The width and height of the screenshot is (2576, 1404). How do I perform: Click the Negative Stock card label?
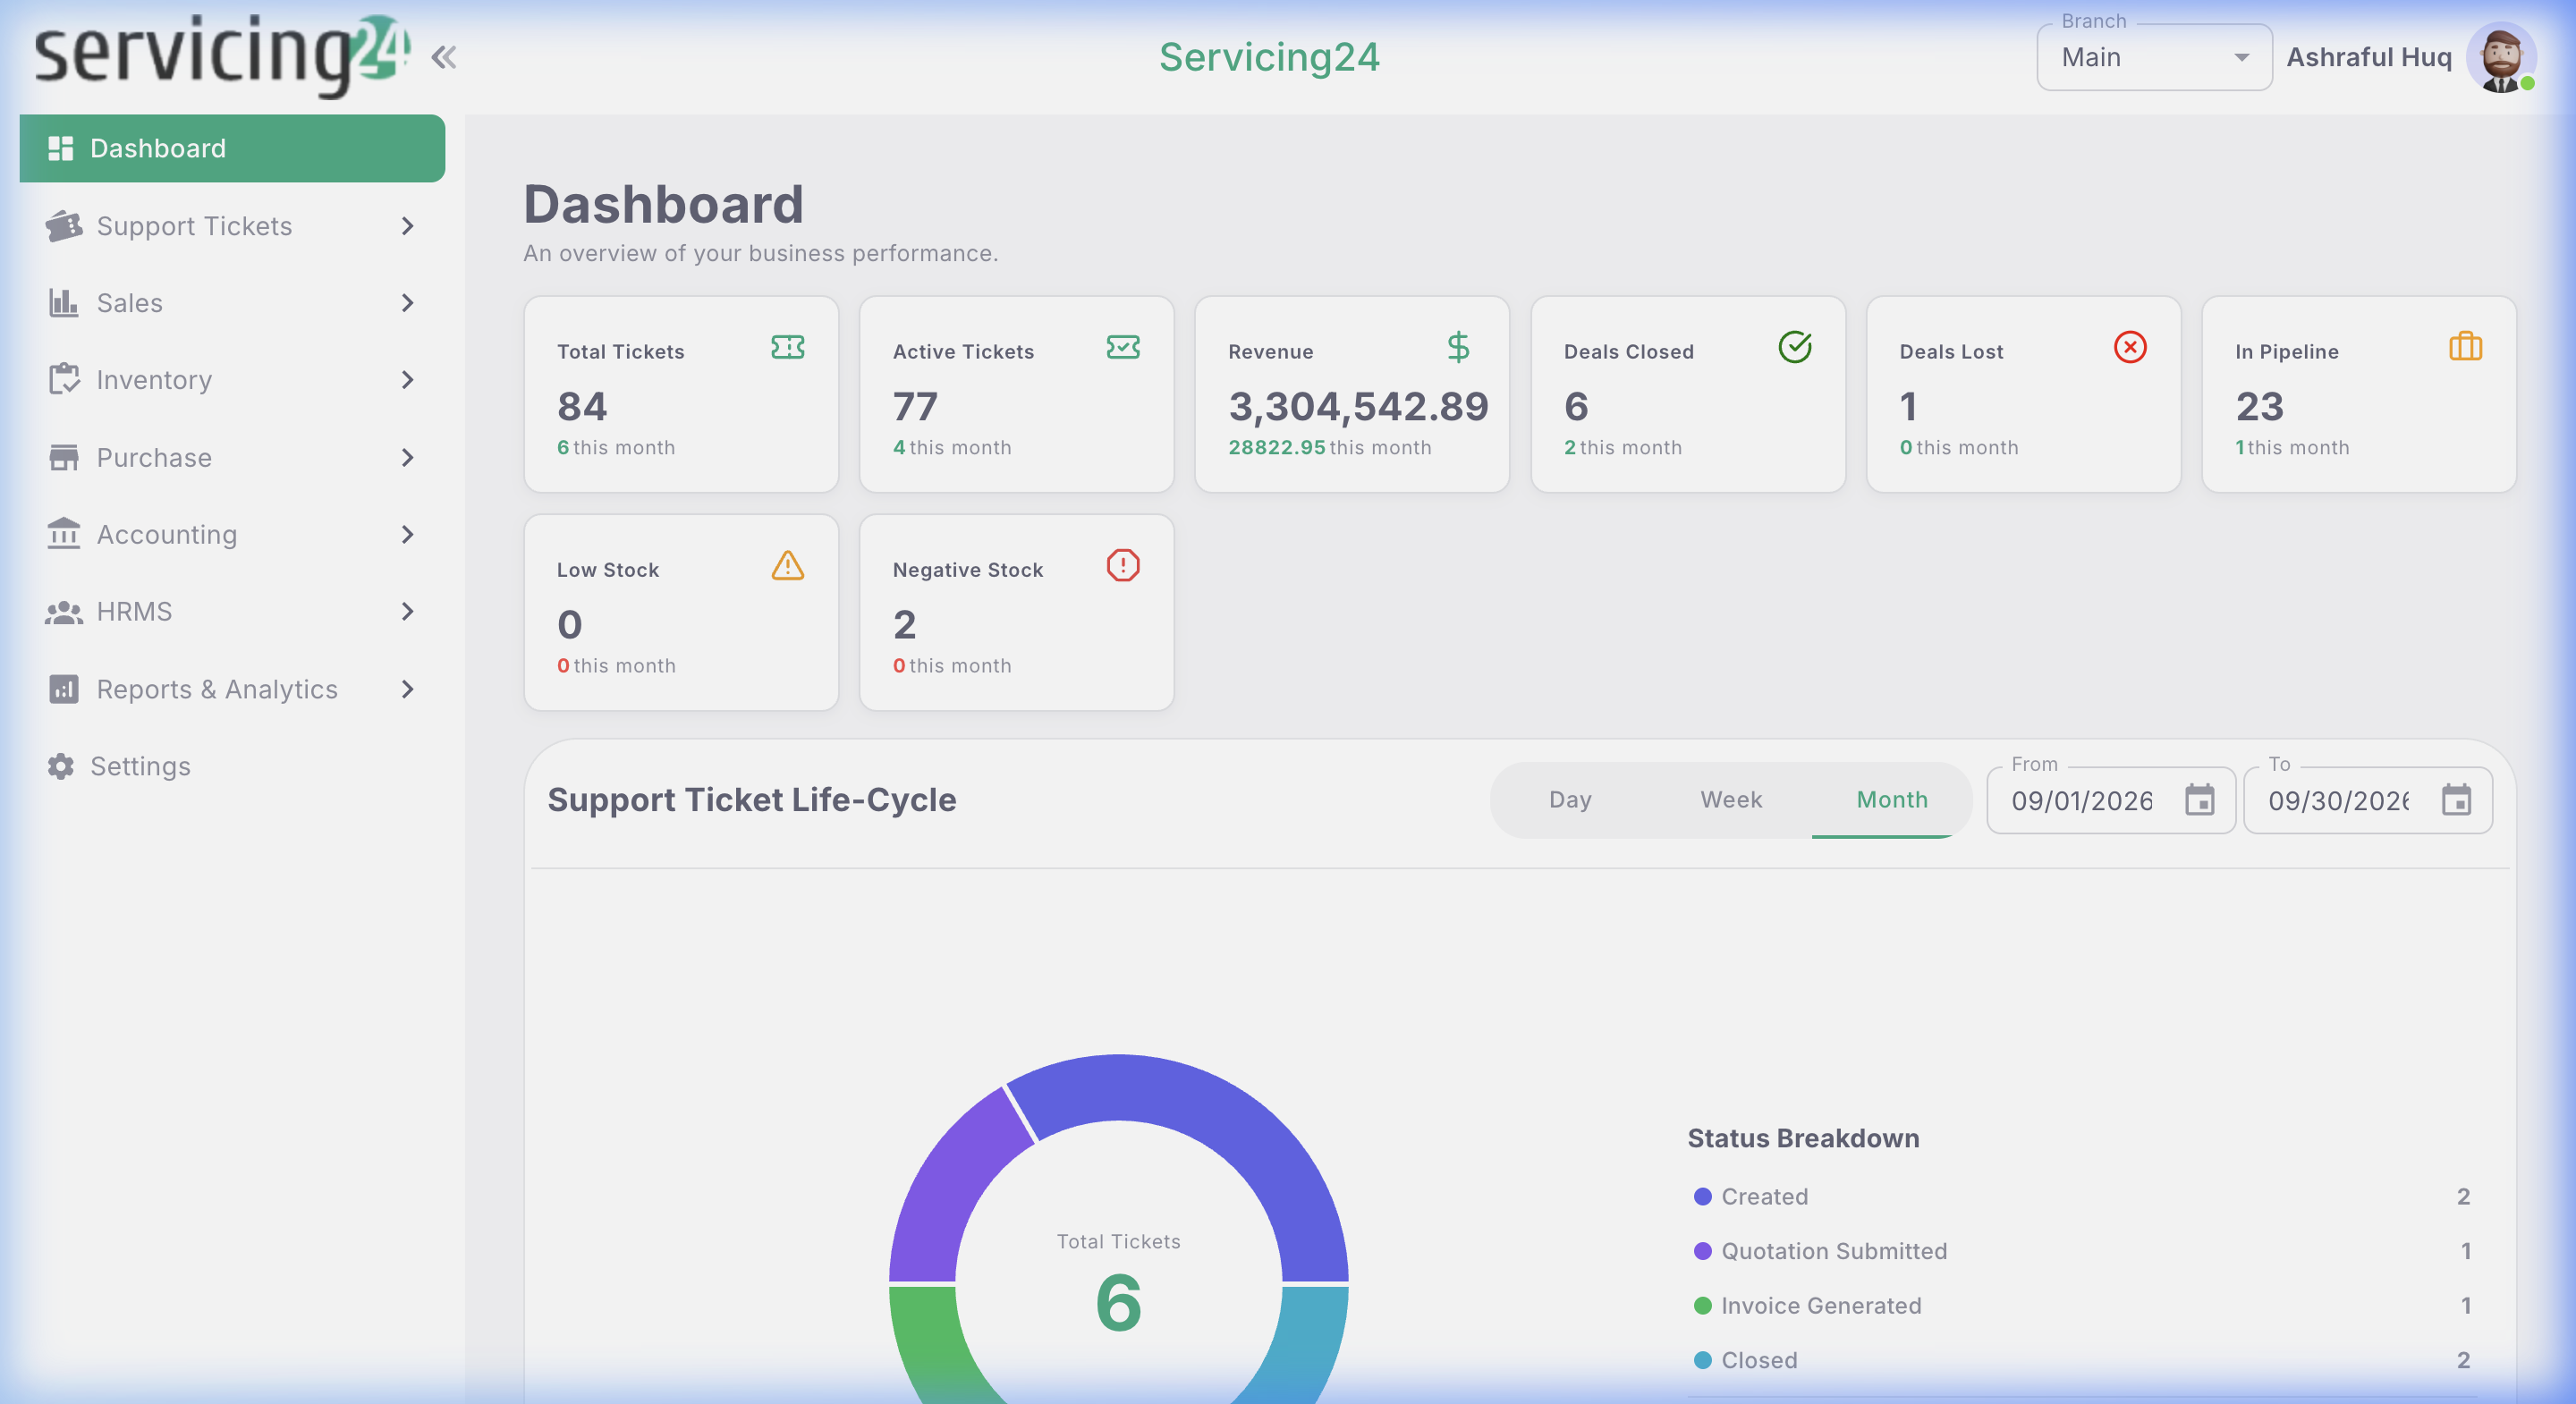[968, 570]
